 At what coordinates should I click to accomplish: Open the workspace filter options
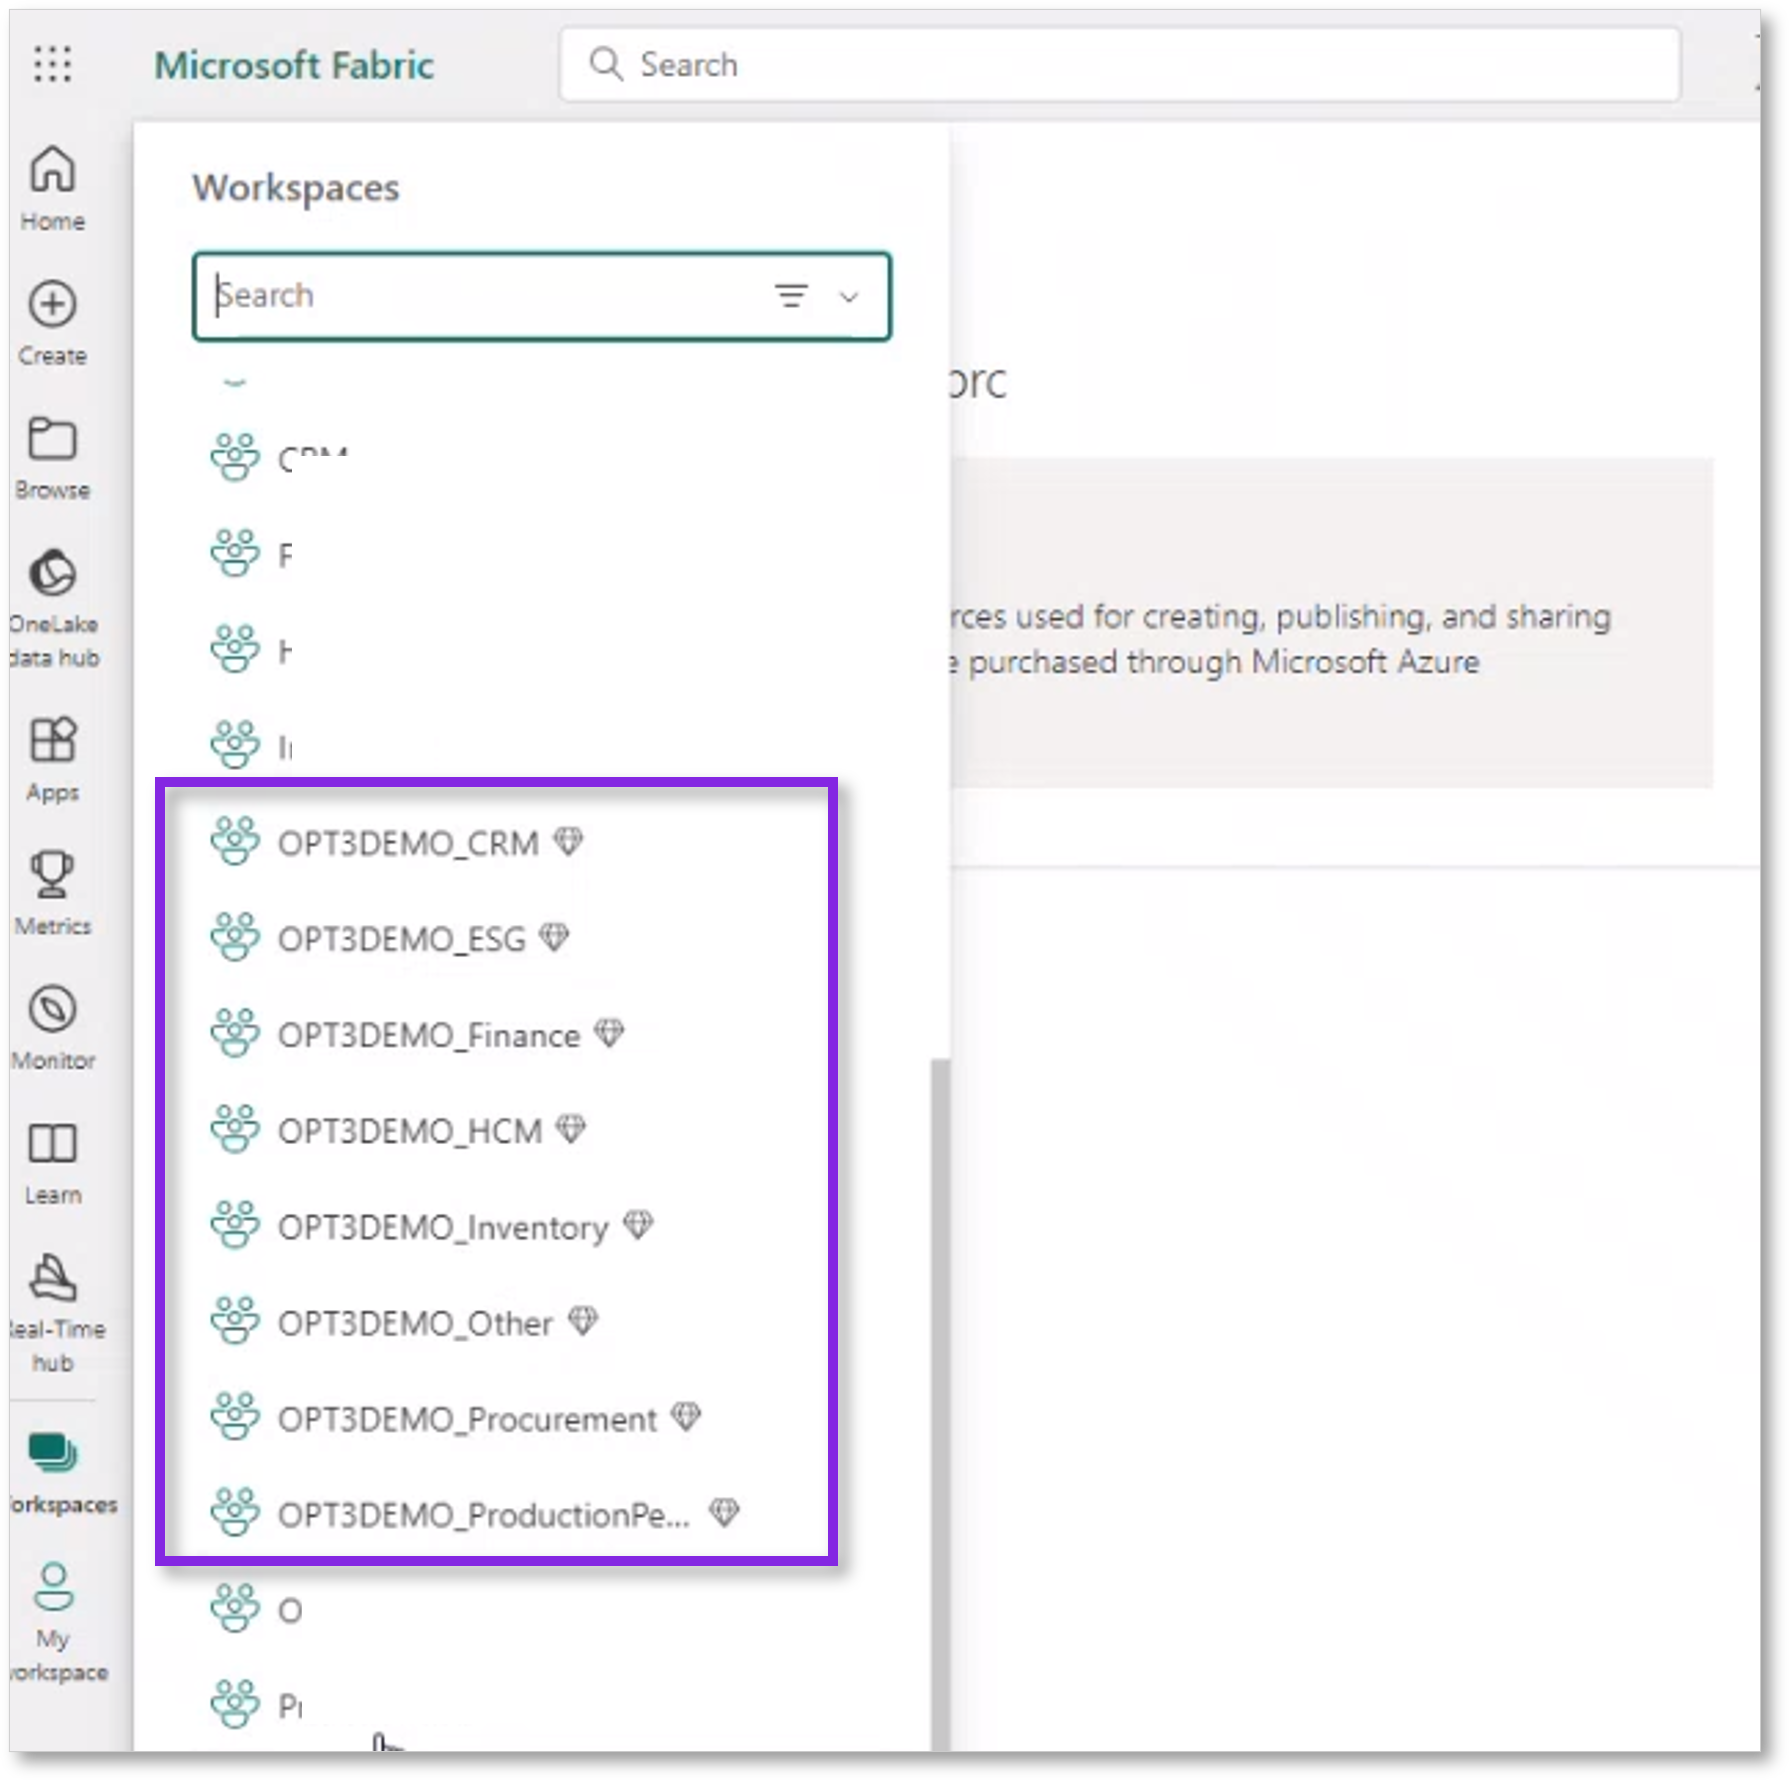coord(792,296)
